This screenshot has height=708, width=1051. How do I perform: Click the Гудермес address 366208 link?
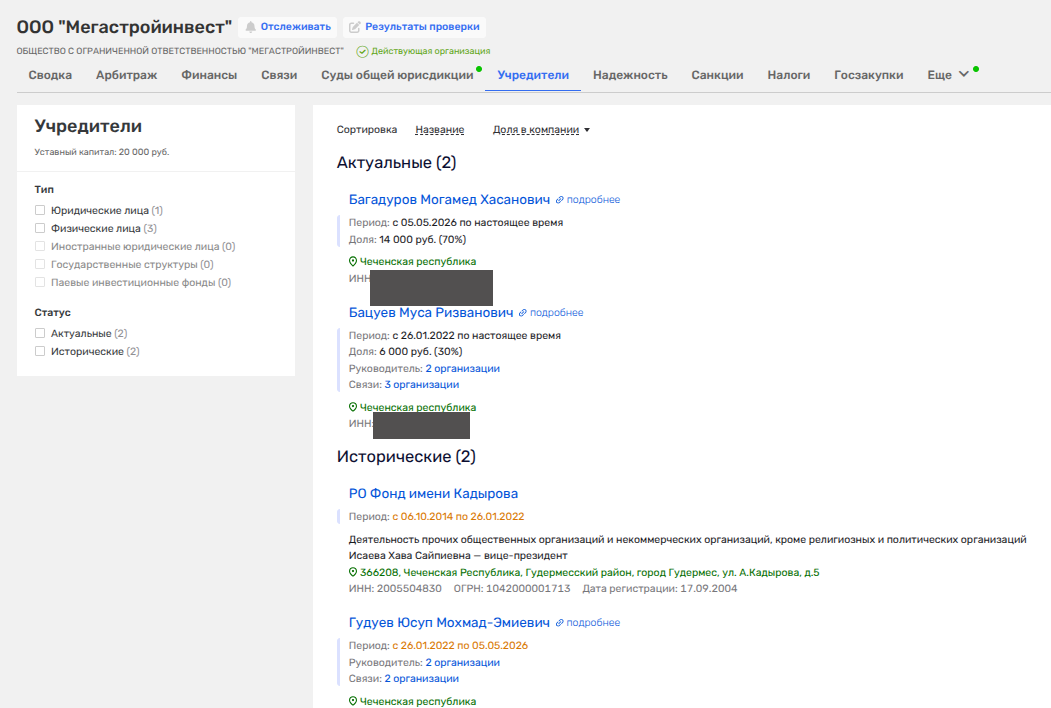(589, 573)
